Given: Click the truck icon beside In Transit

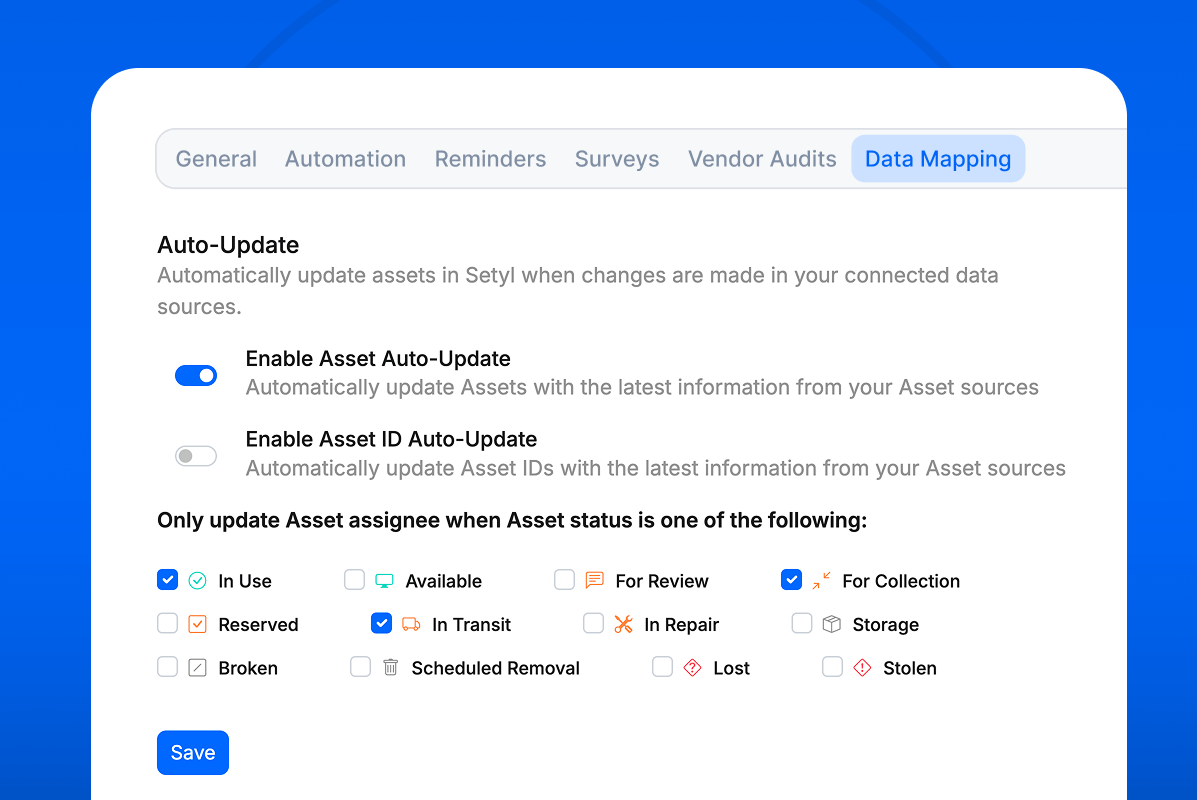Looking at the screenshot, I should click(410, 624).
